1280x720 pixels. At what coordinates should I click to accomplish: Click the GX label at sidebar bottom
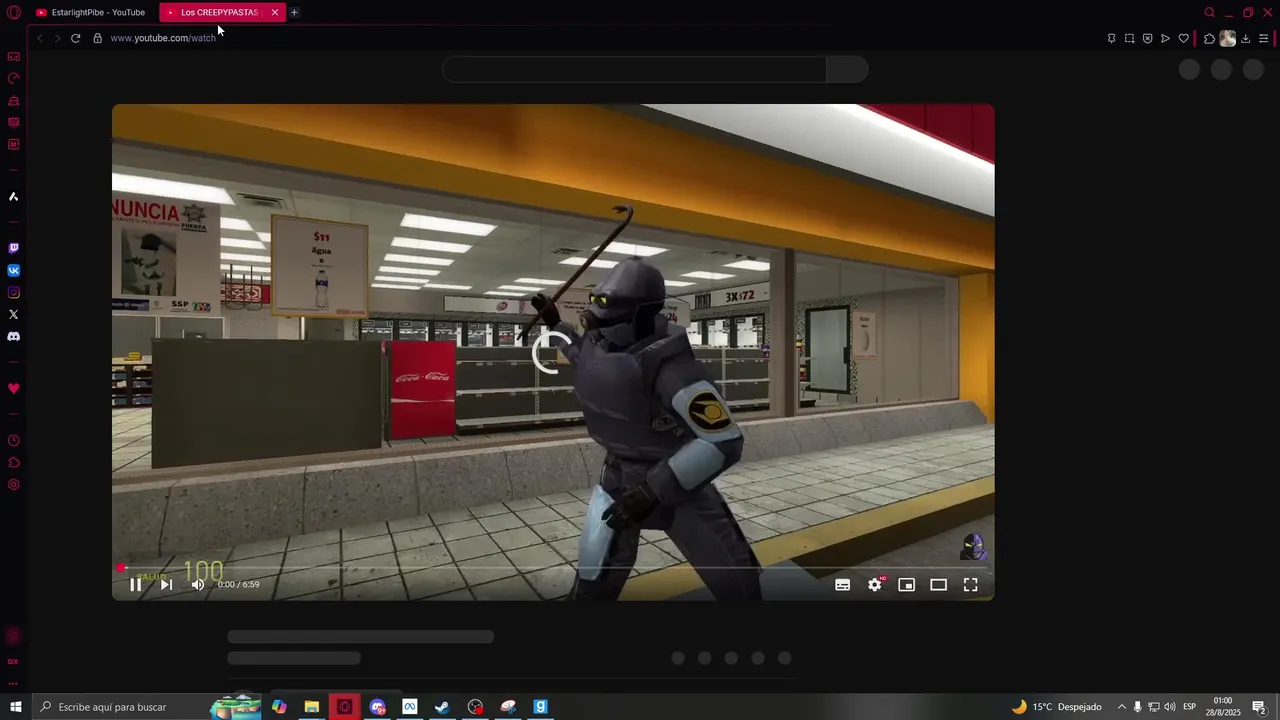13,661
